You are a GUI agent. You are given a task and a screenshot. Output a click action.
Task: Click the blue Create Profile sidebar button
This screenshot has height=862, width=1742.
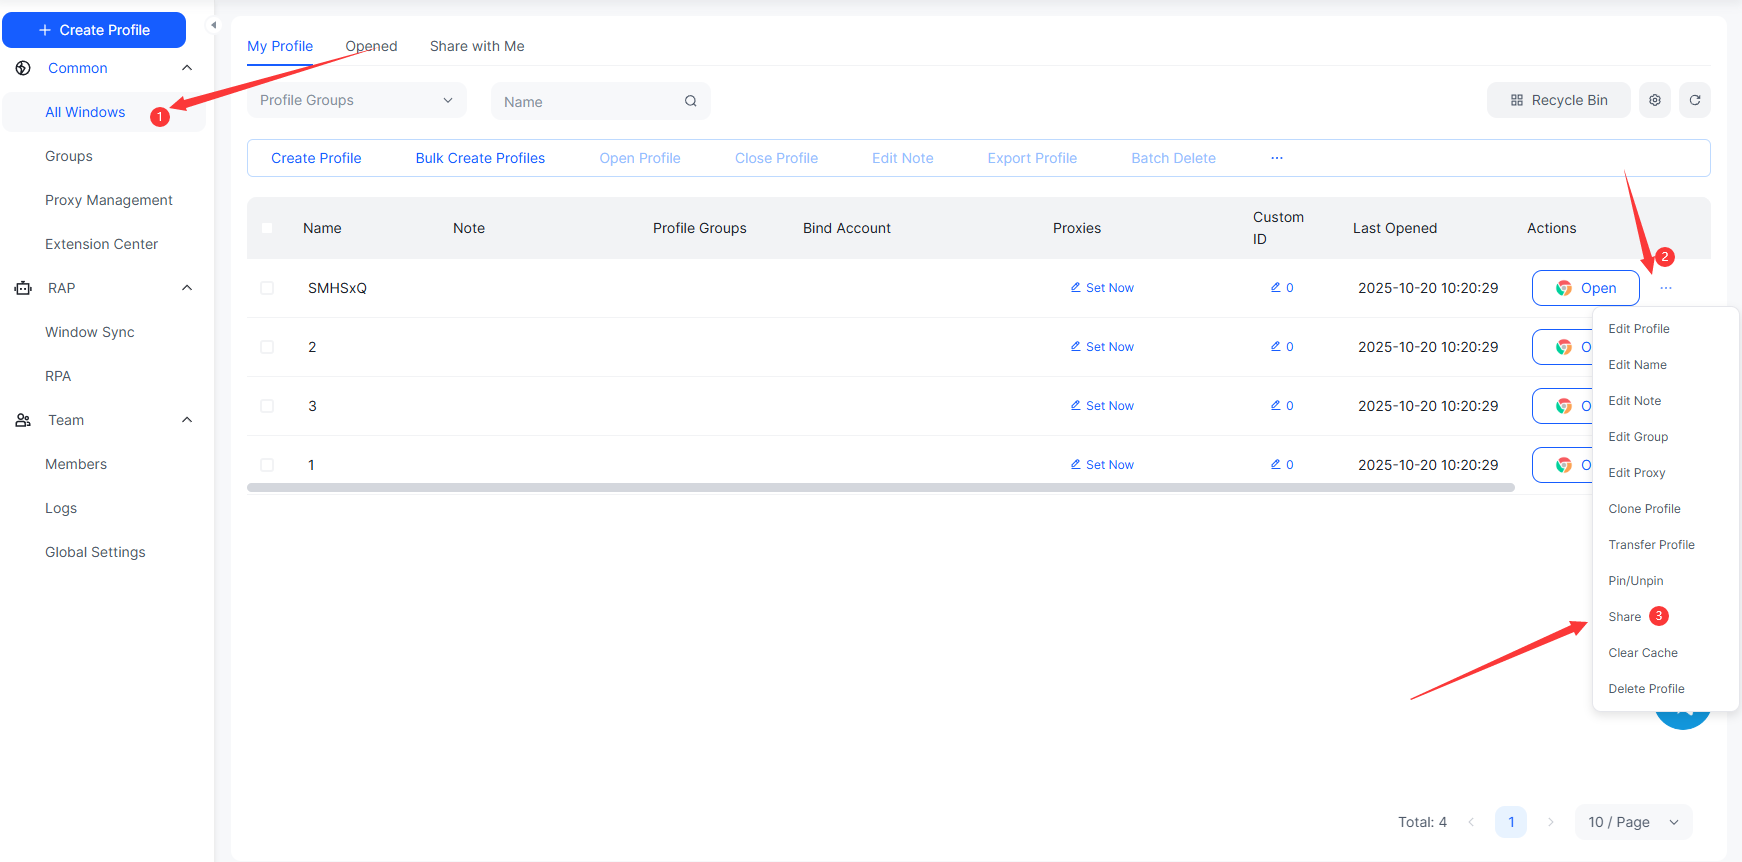coord(94,30)
